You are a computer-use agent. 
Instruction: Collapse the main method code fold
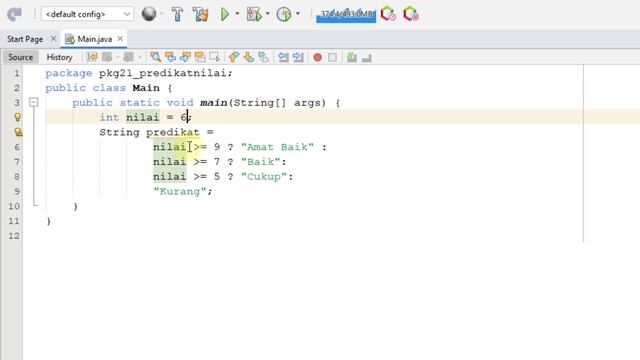34,102
